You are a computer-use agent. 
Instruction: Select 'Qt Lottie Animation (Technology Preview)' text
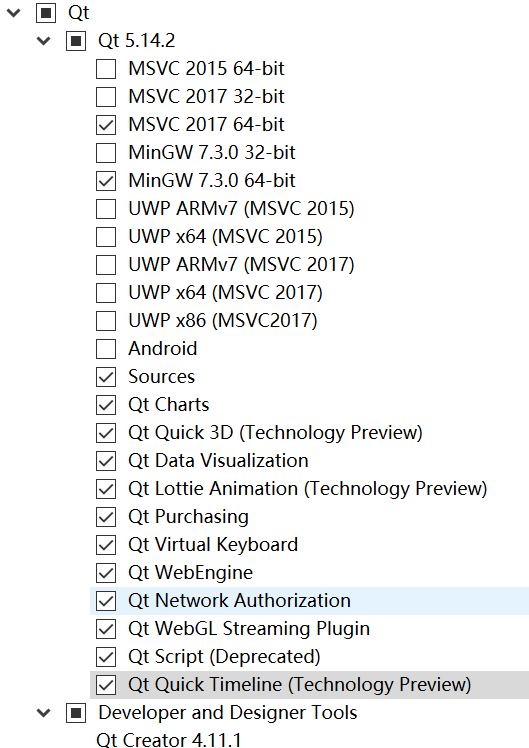point(308,489)
